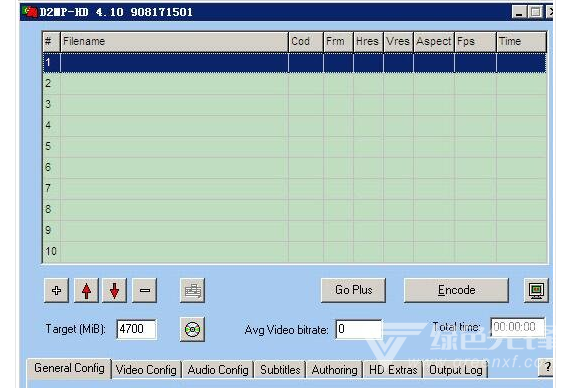Switch to the General Config tab

[69, 368]
